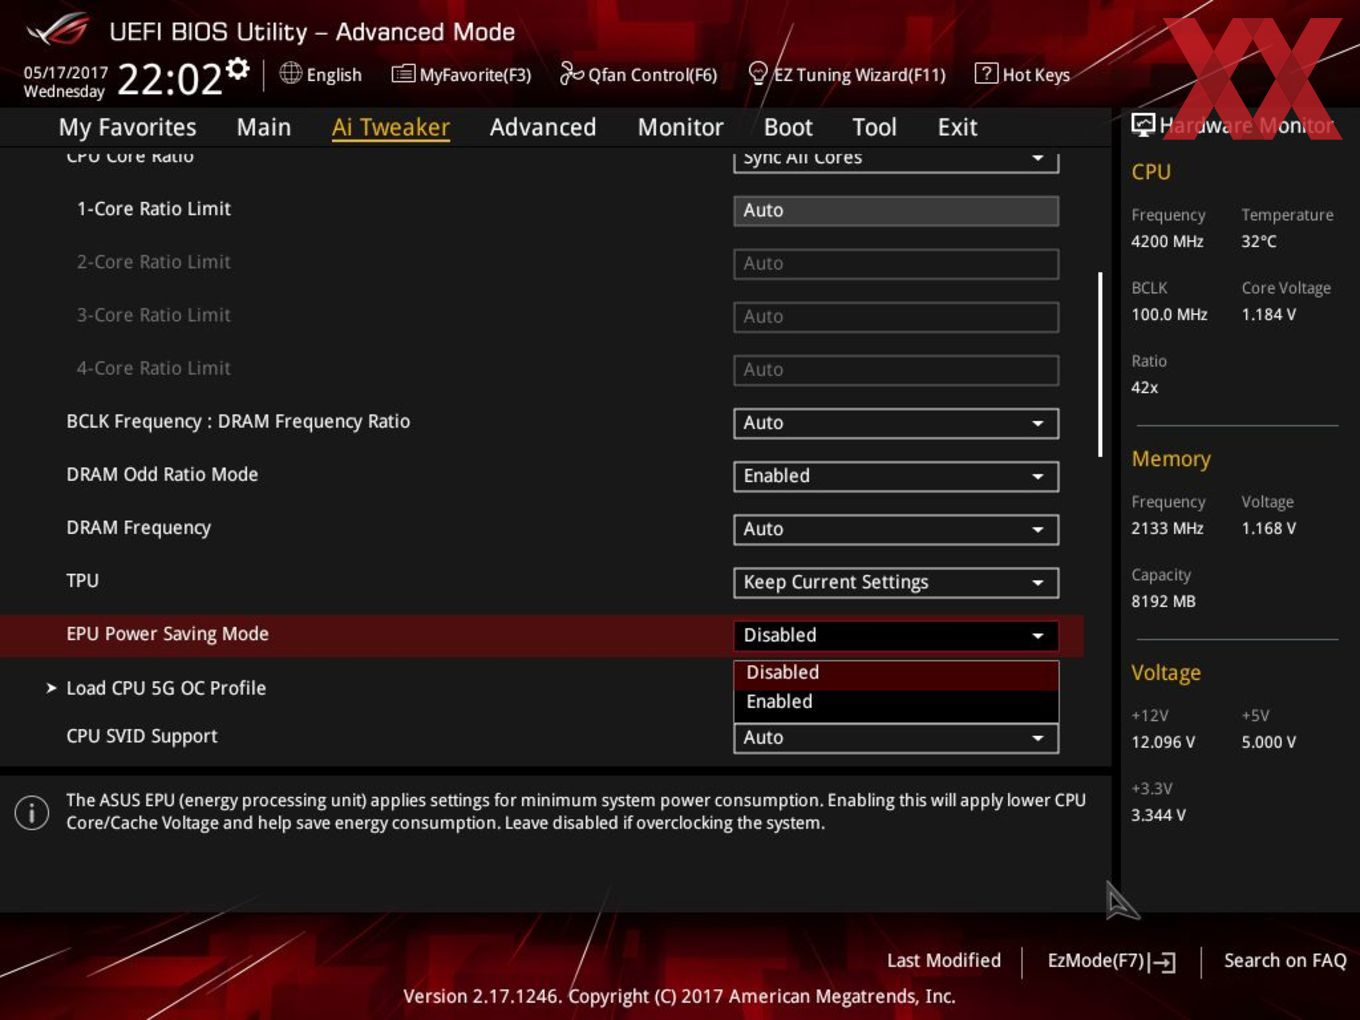Select the Ai Tweaker tab

coord(391,127)
